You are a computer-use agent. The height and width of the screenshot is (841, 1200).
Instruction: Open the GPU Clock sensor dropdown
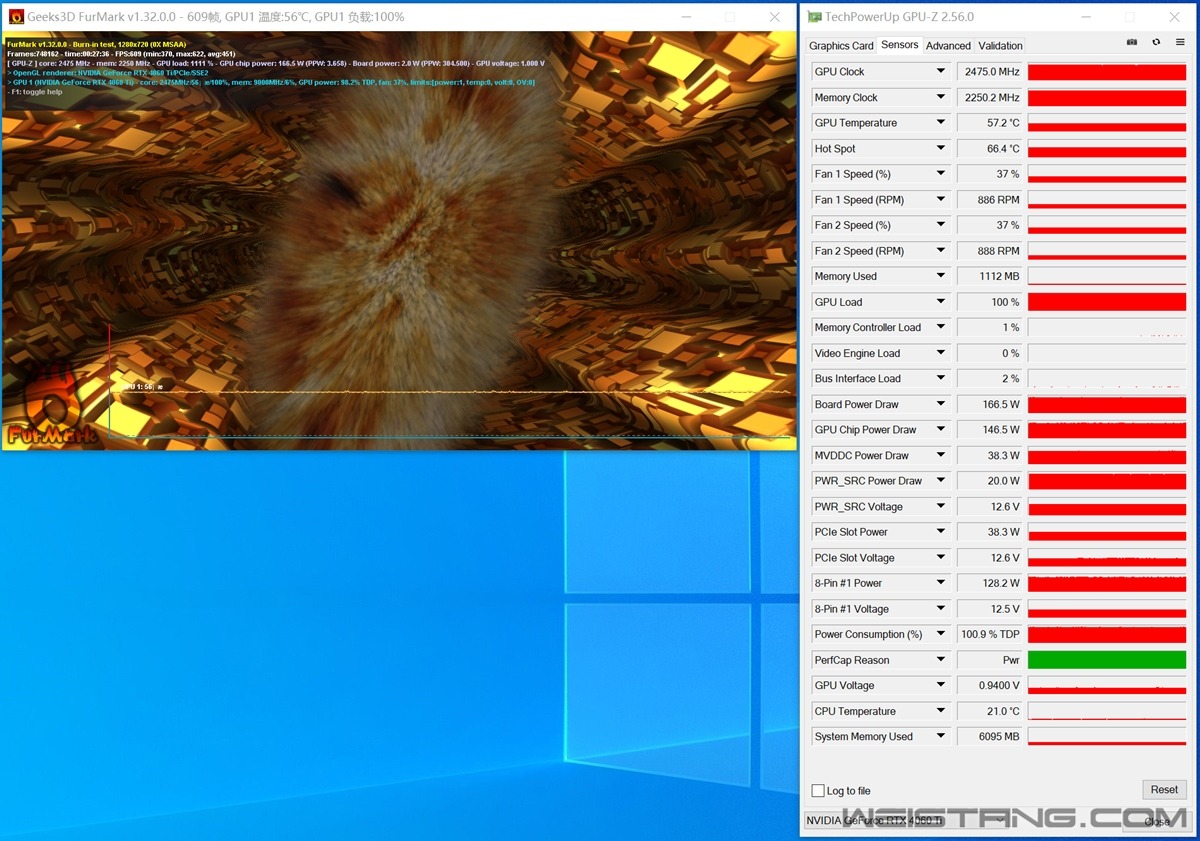click(941, 72)
